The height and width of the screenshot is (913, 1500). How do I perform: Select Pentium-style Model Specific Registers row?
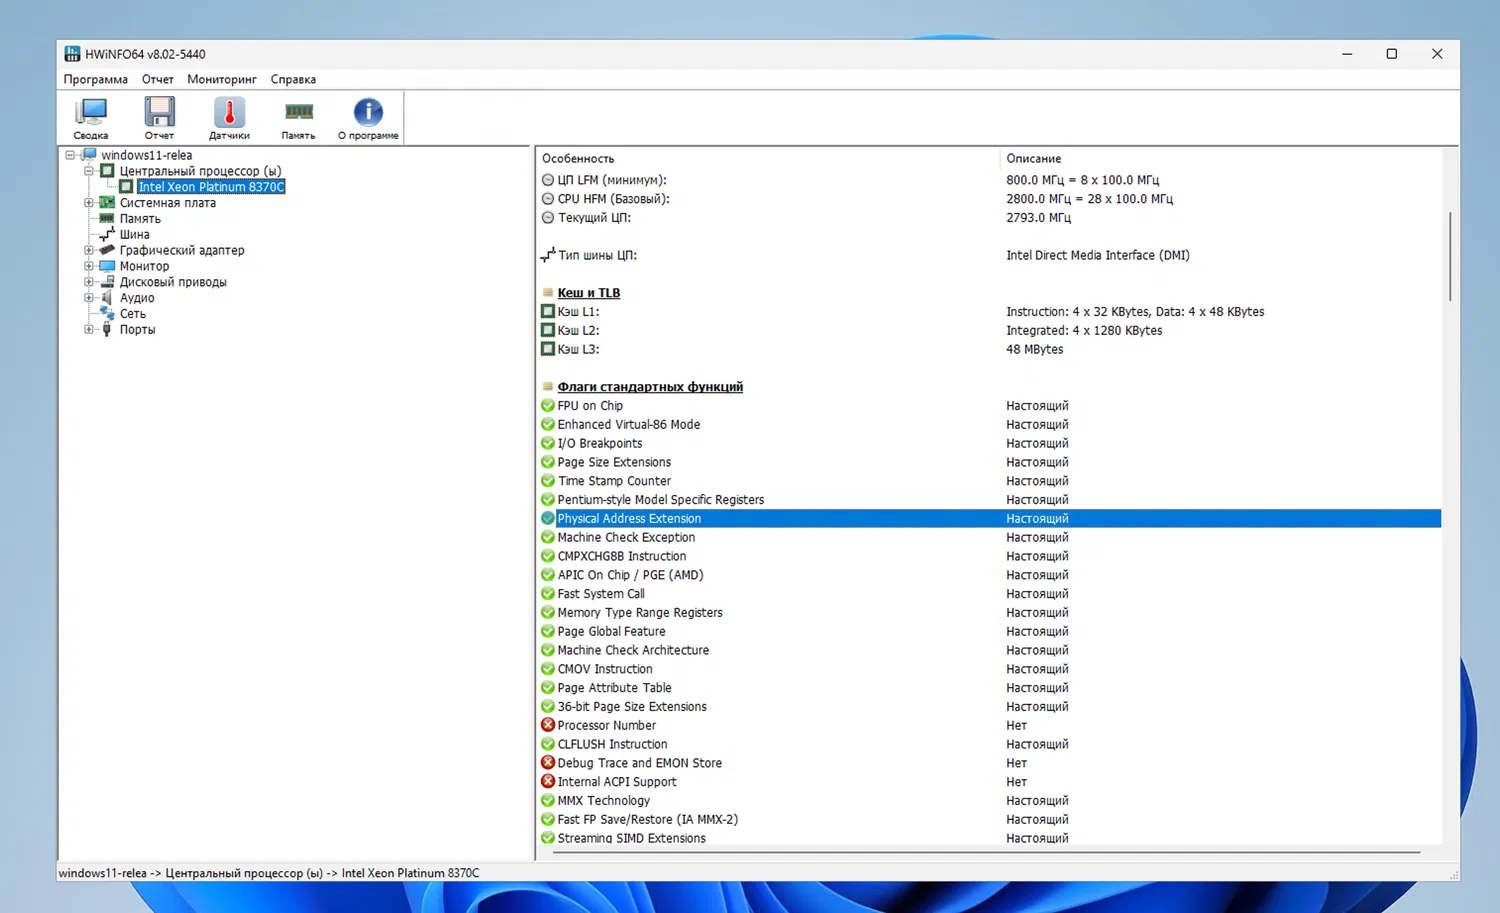click(x=990, y=500)
